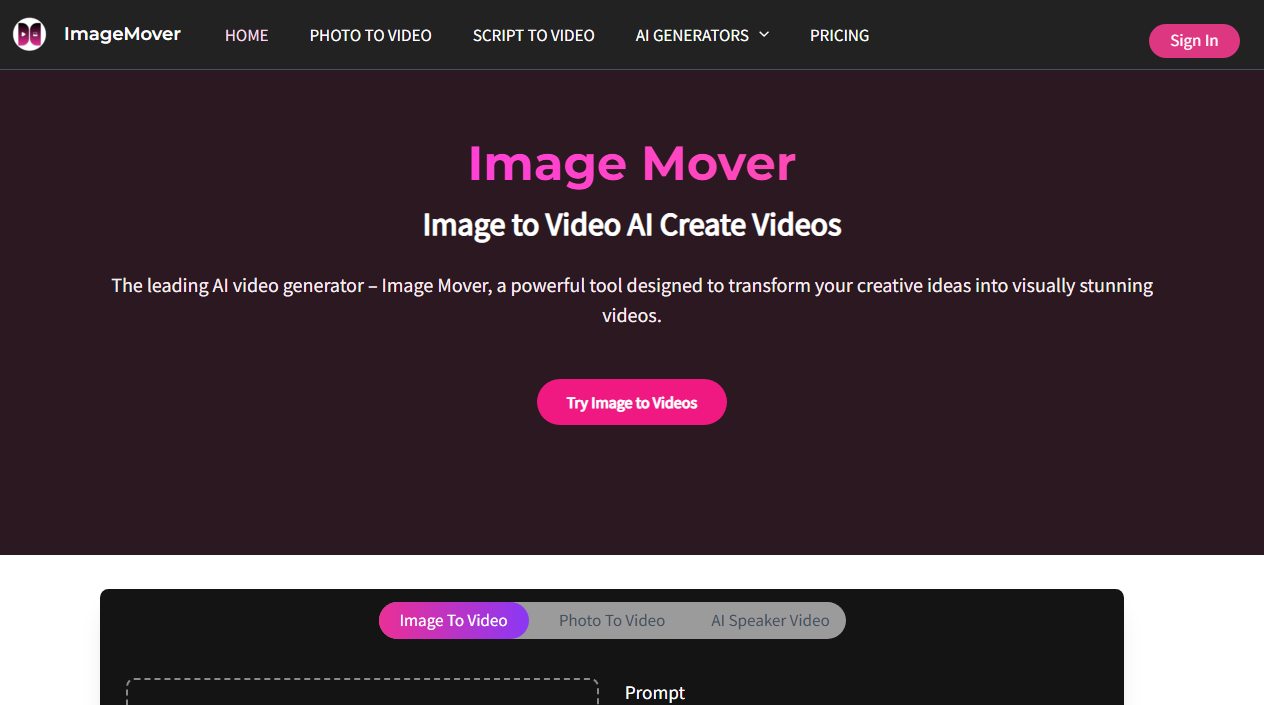Click the ImageMover brand name text
The height and width of the screenshot is (705, 1264).
coord(122,34)
